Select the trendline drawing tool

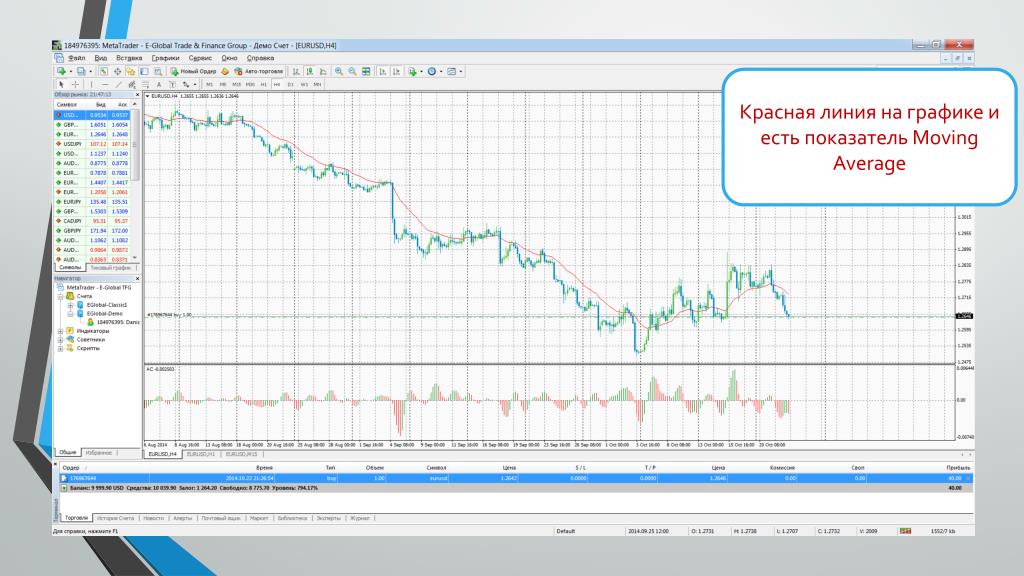119,84
